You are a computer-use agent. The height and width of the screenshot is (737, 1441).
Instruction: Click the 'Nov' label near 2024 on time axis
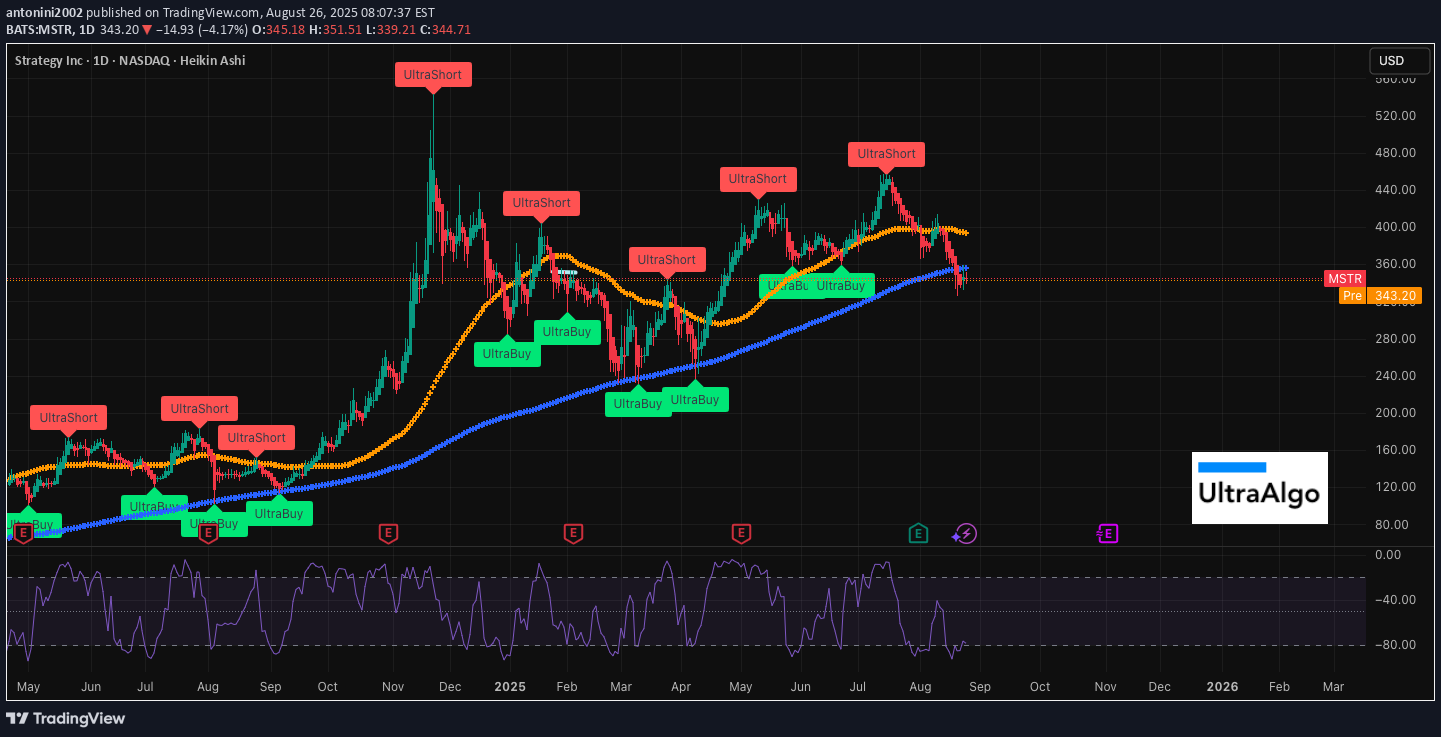393,687
